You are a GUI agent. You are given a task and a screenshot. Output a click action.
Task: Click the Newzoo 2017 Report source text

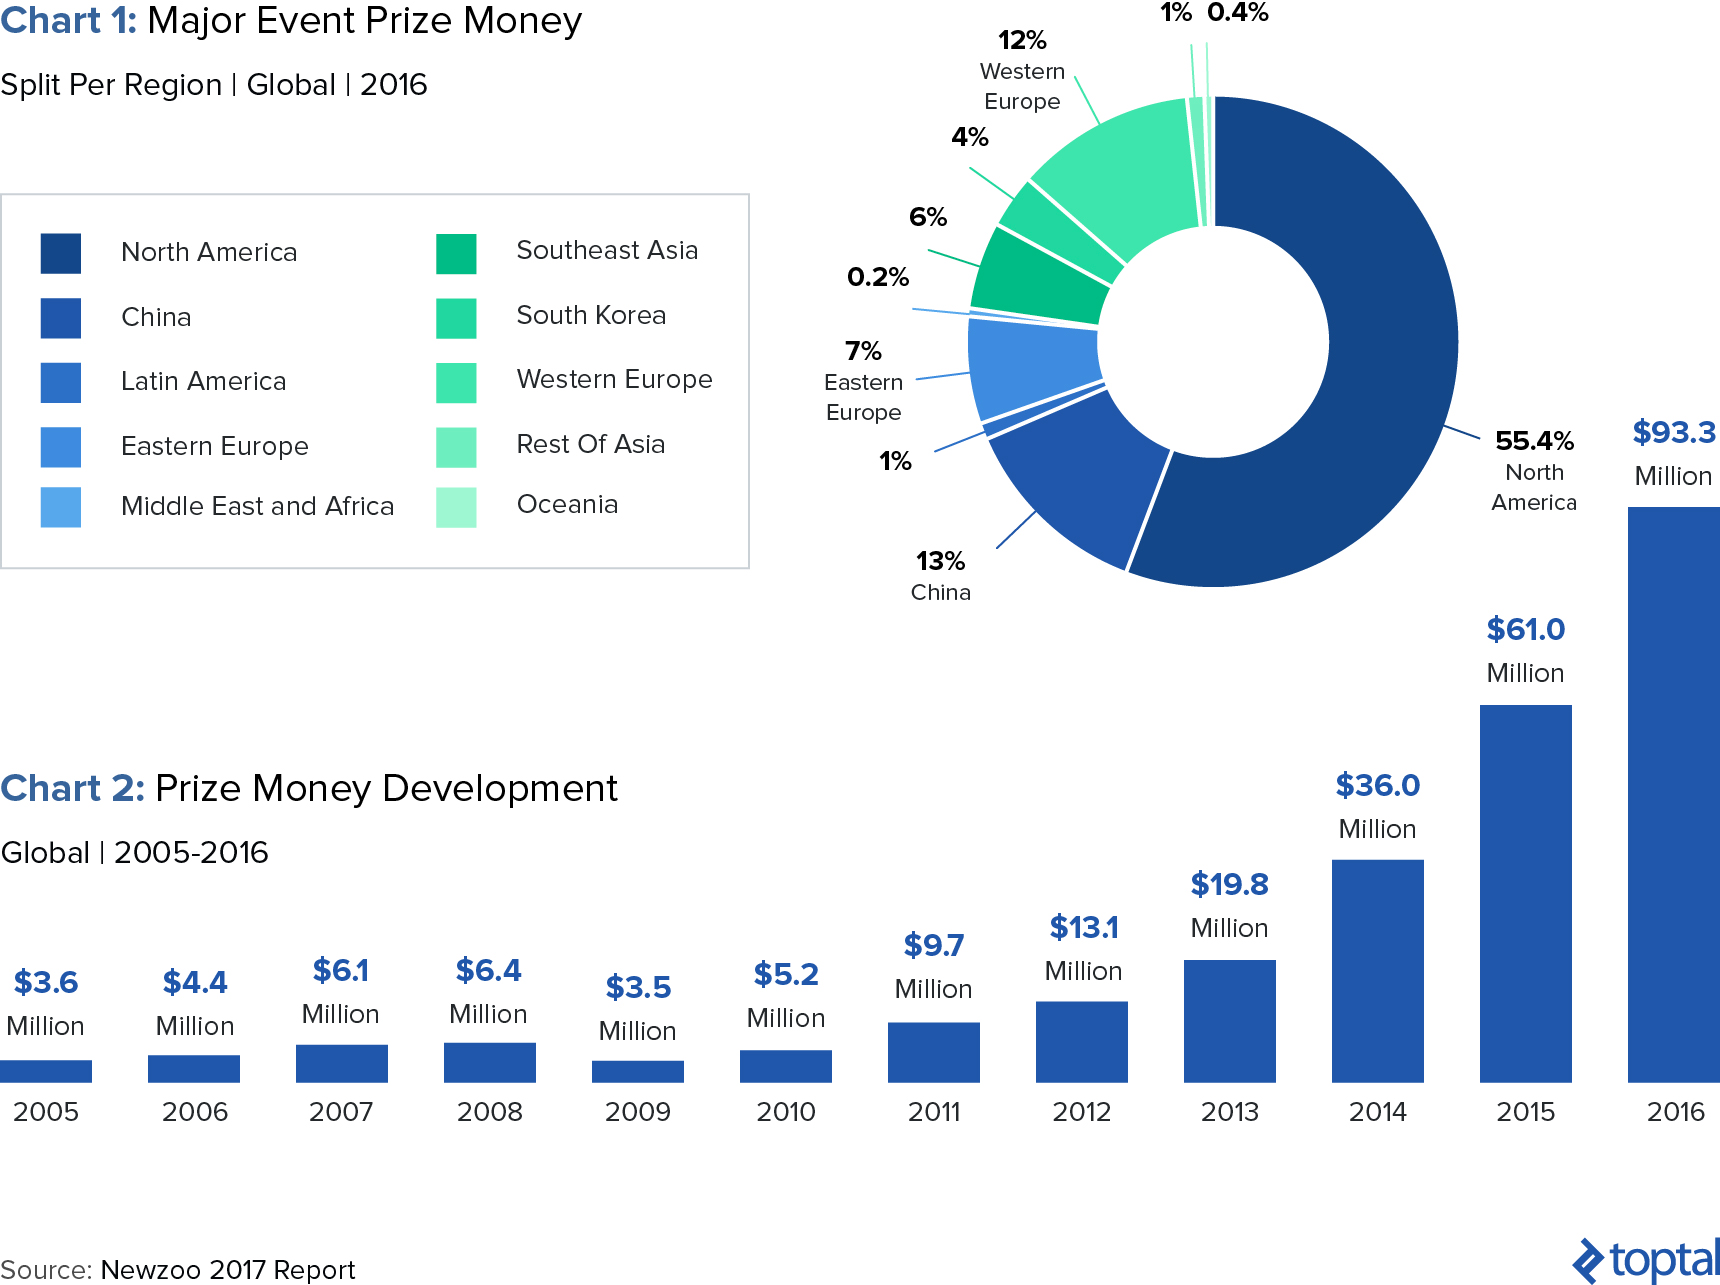[227, 1269]
